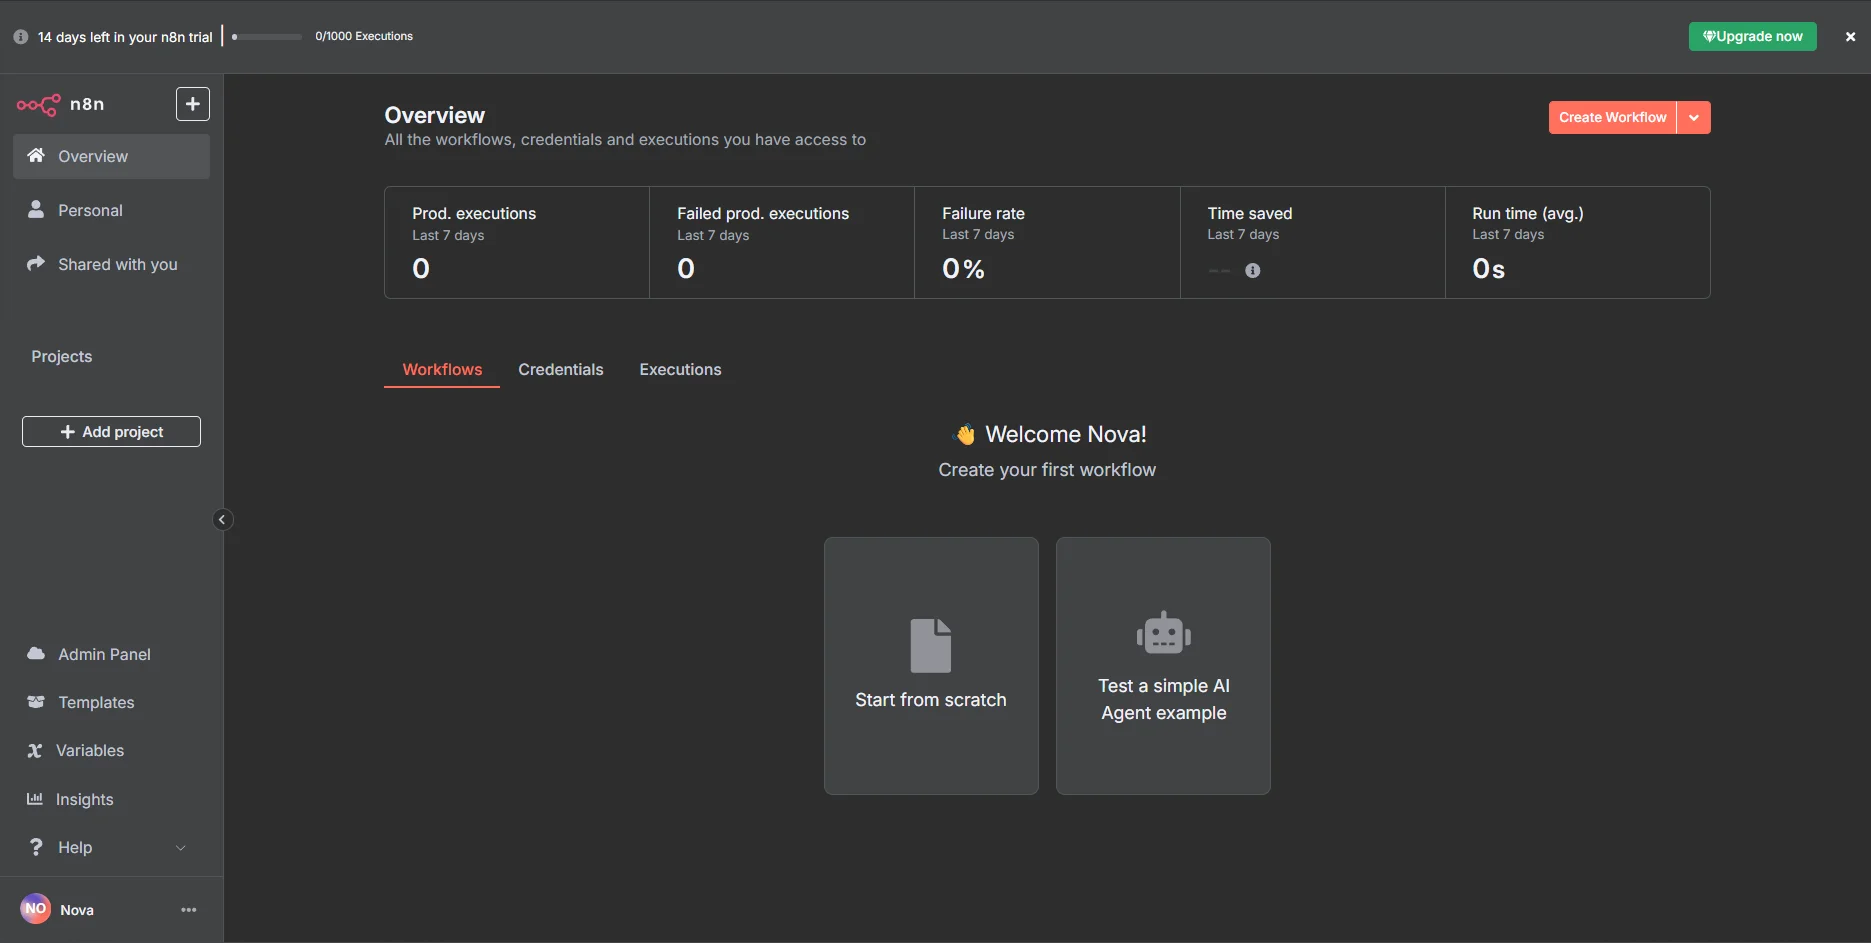Click the plus button beside the n8n logo
This screenshot has height=943, width=1871.
193,104
